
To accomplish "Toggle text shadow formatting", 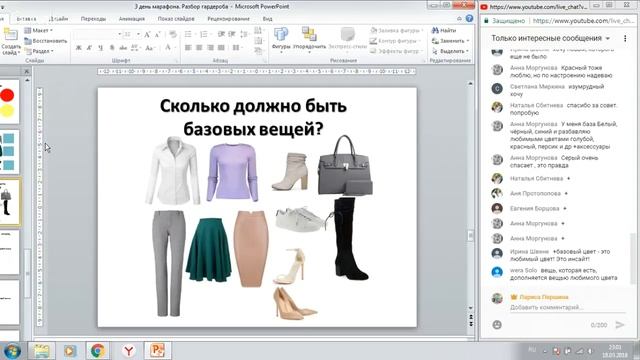I will pos(112,48).
